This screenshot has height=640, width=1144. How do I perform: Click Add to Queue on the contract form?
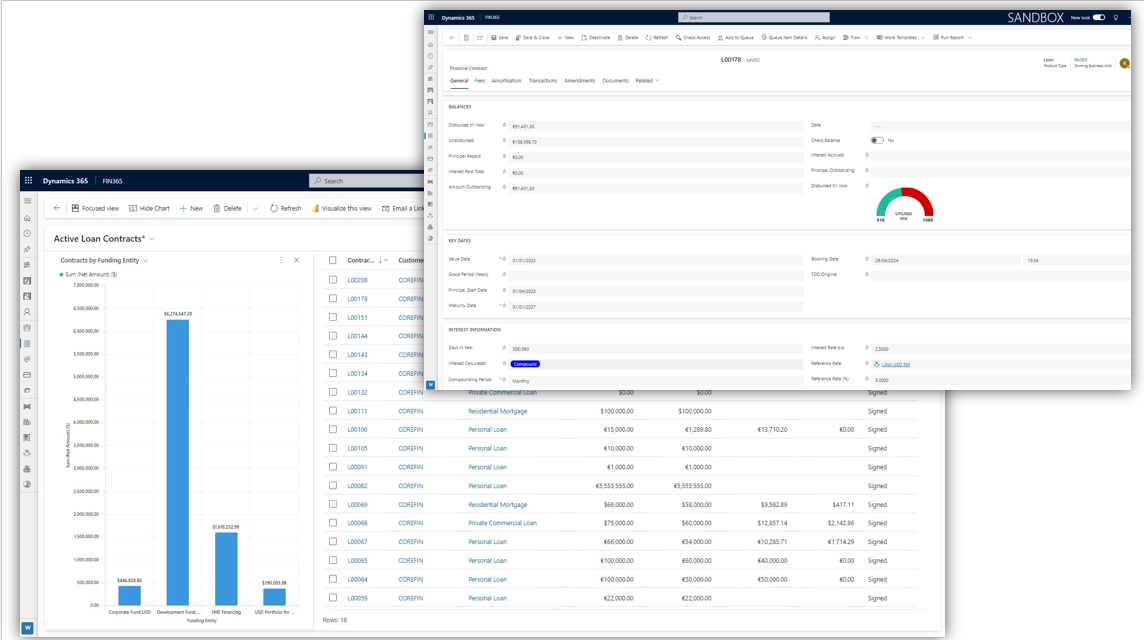pos(735,37)
